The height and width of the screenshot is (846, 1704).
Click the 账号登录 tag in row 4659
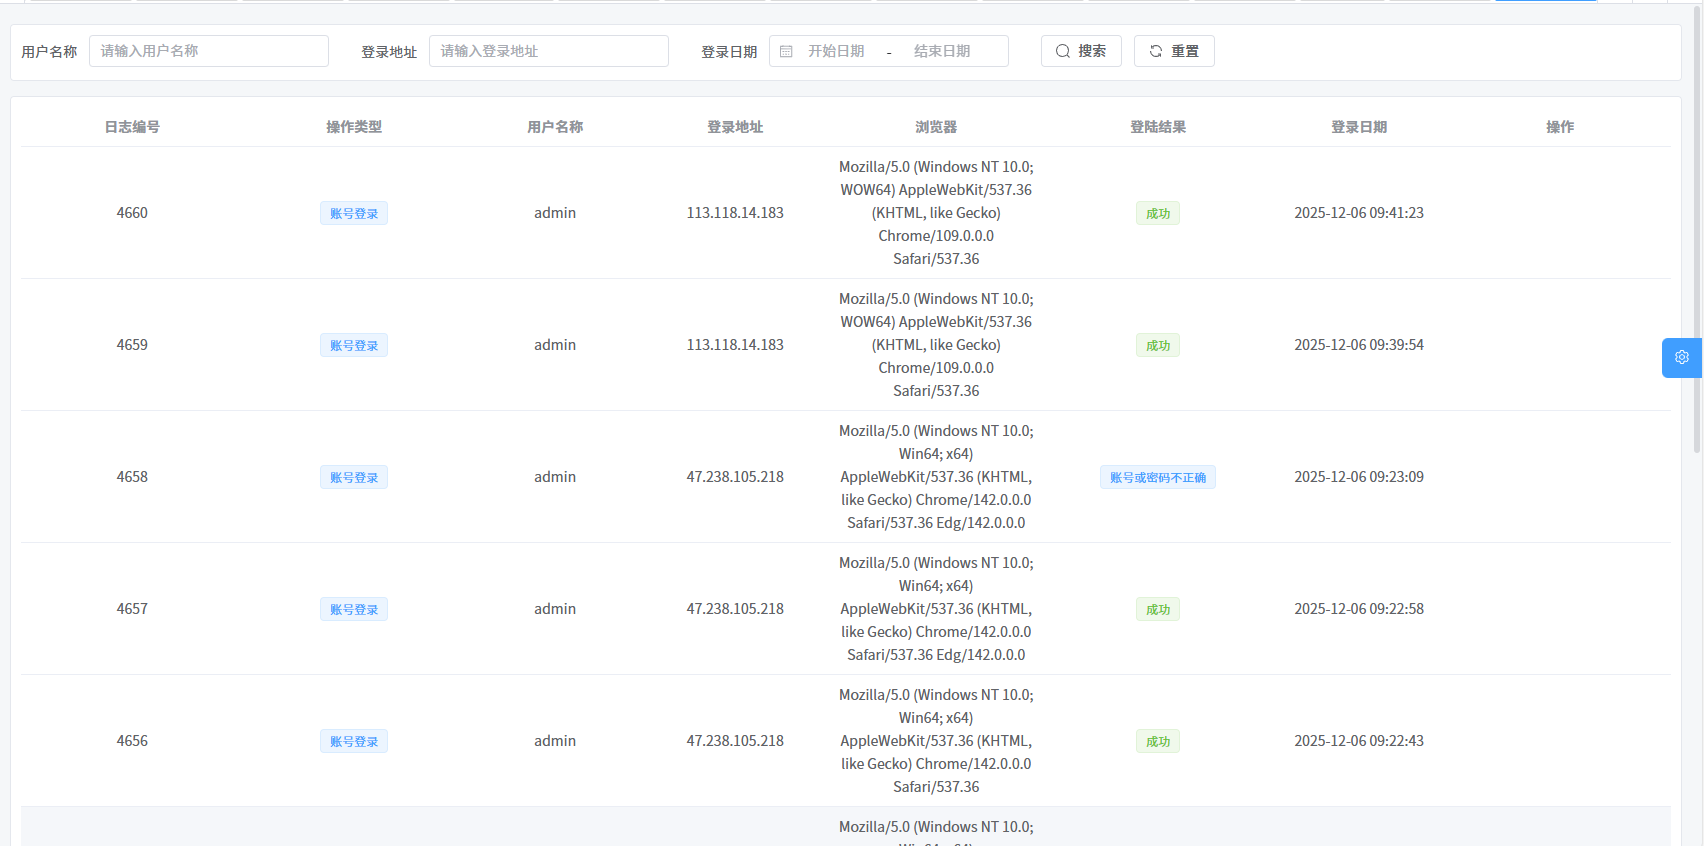(x=354, y=346)
